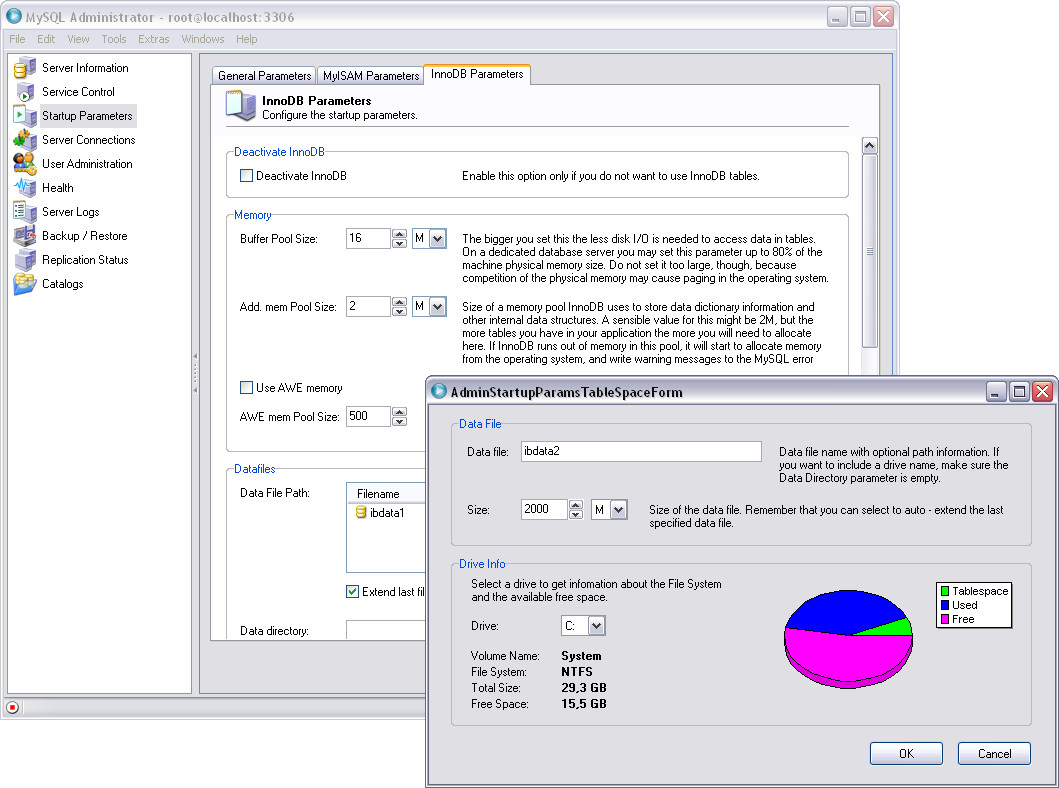Open the Health graph icon
Screen dimensions: 1059x788
click(x=25, y=187)
